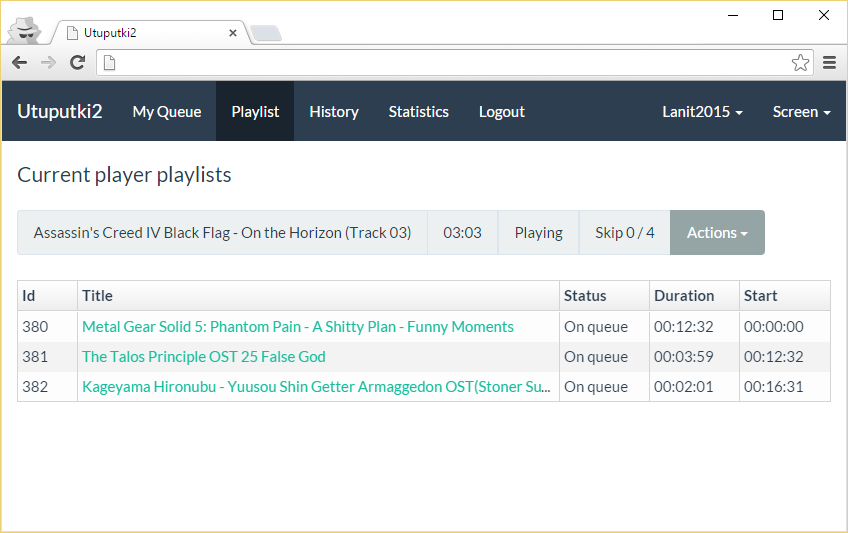Open The Talos Principle OST link
This screenshot has width=848, height=533.
(204, 357)
